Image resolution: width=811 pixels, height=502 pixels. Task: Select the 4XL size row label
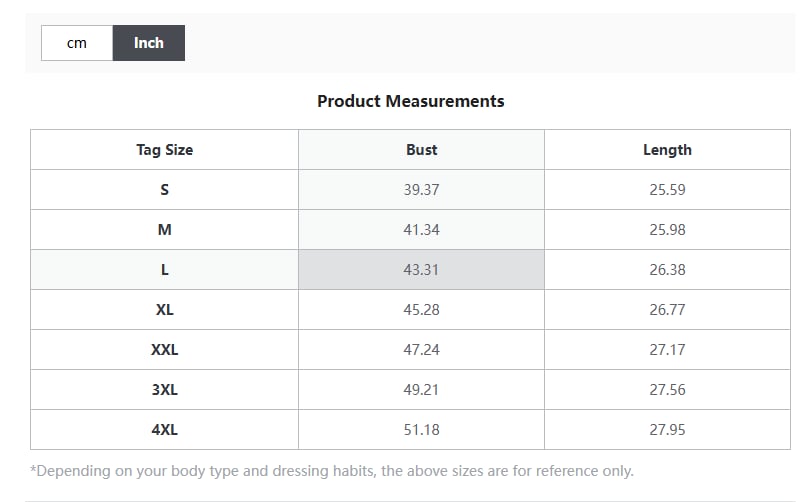pos(164,430)
